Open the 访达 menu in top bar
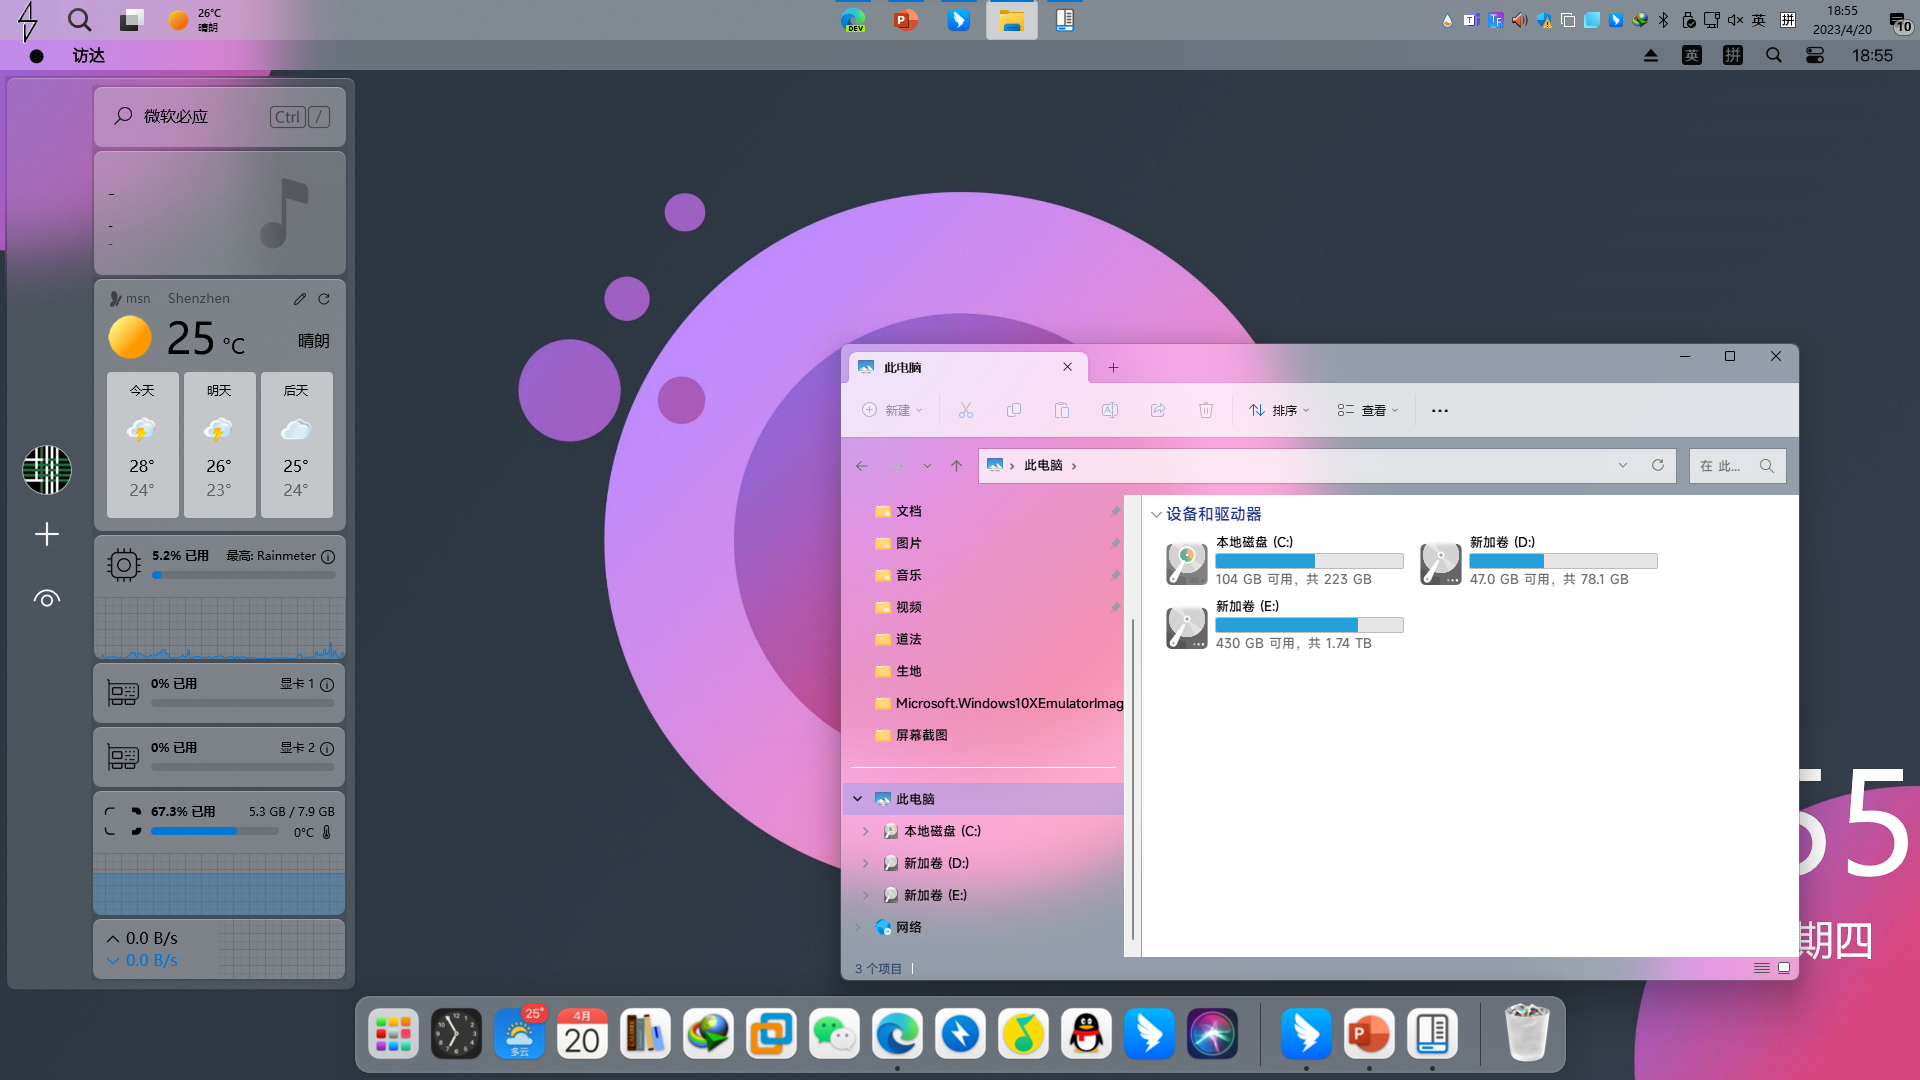 (88, 56)
